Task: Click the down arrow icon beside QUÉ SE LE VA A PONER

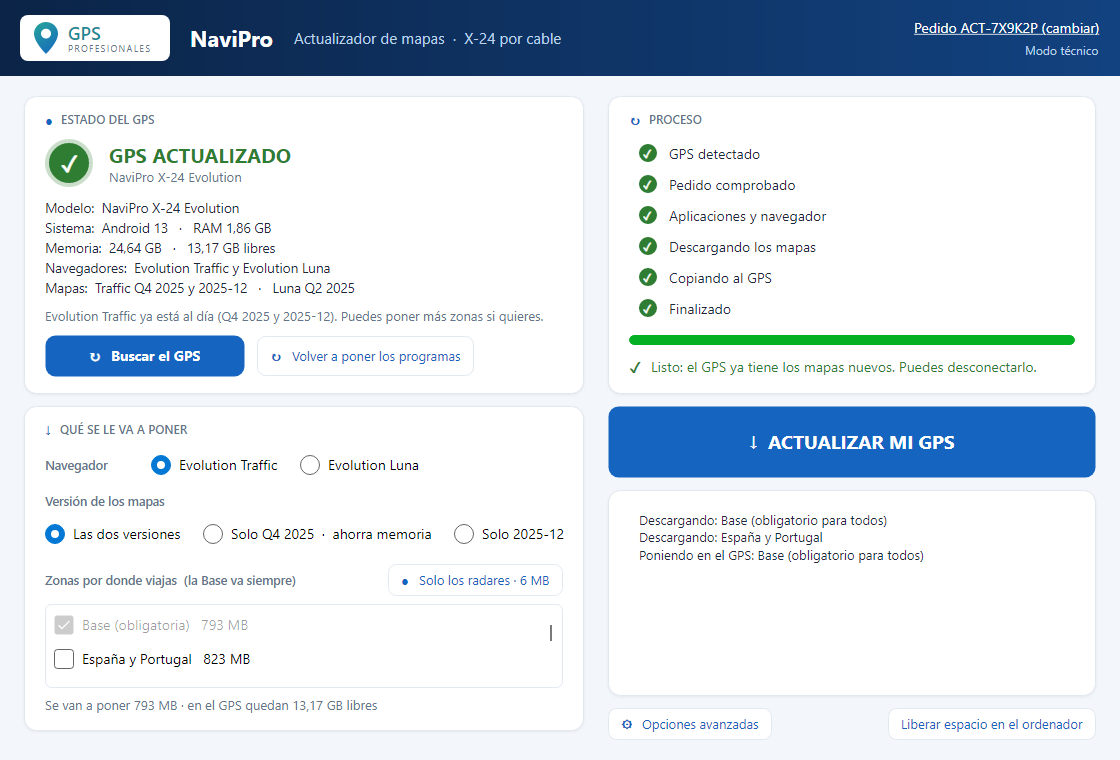Action: (x=48, y=430)
